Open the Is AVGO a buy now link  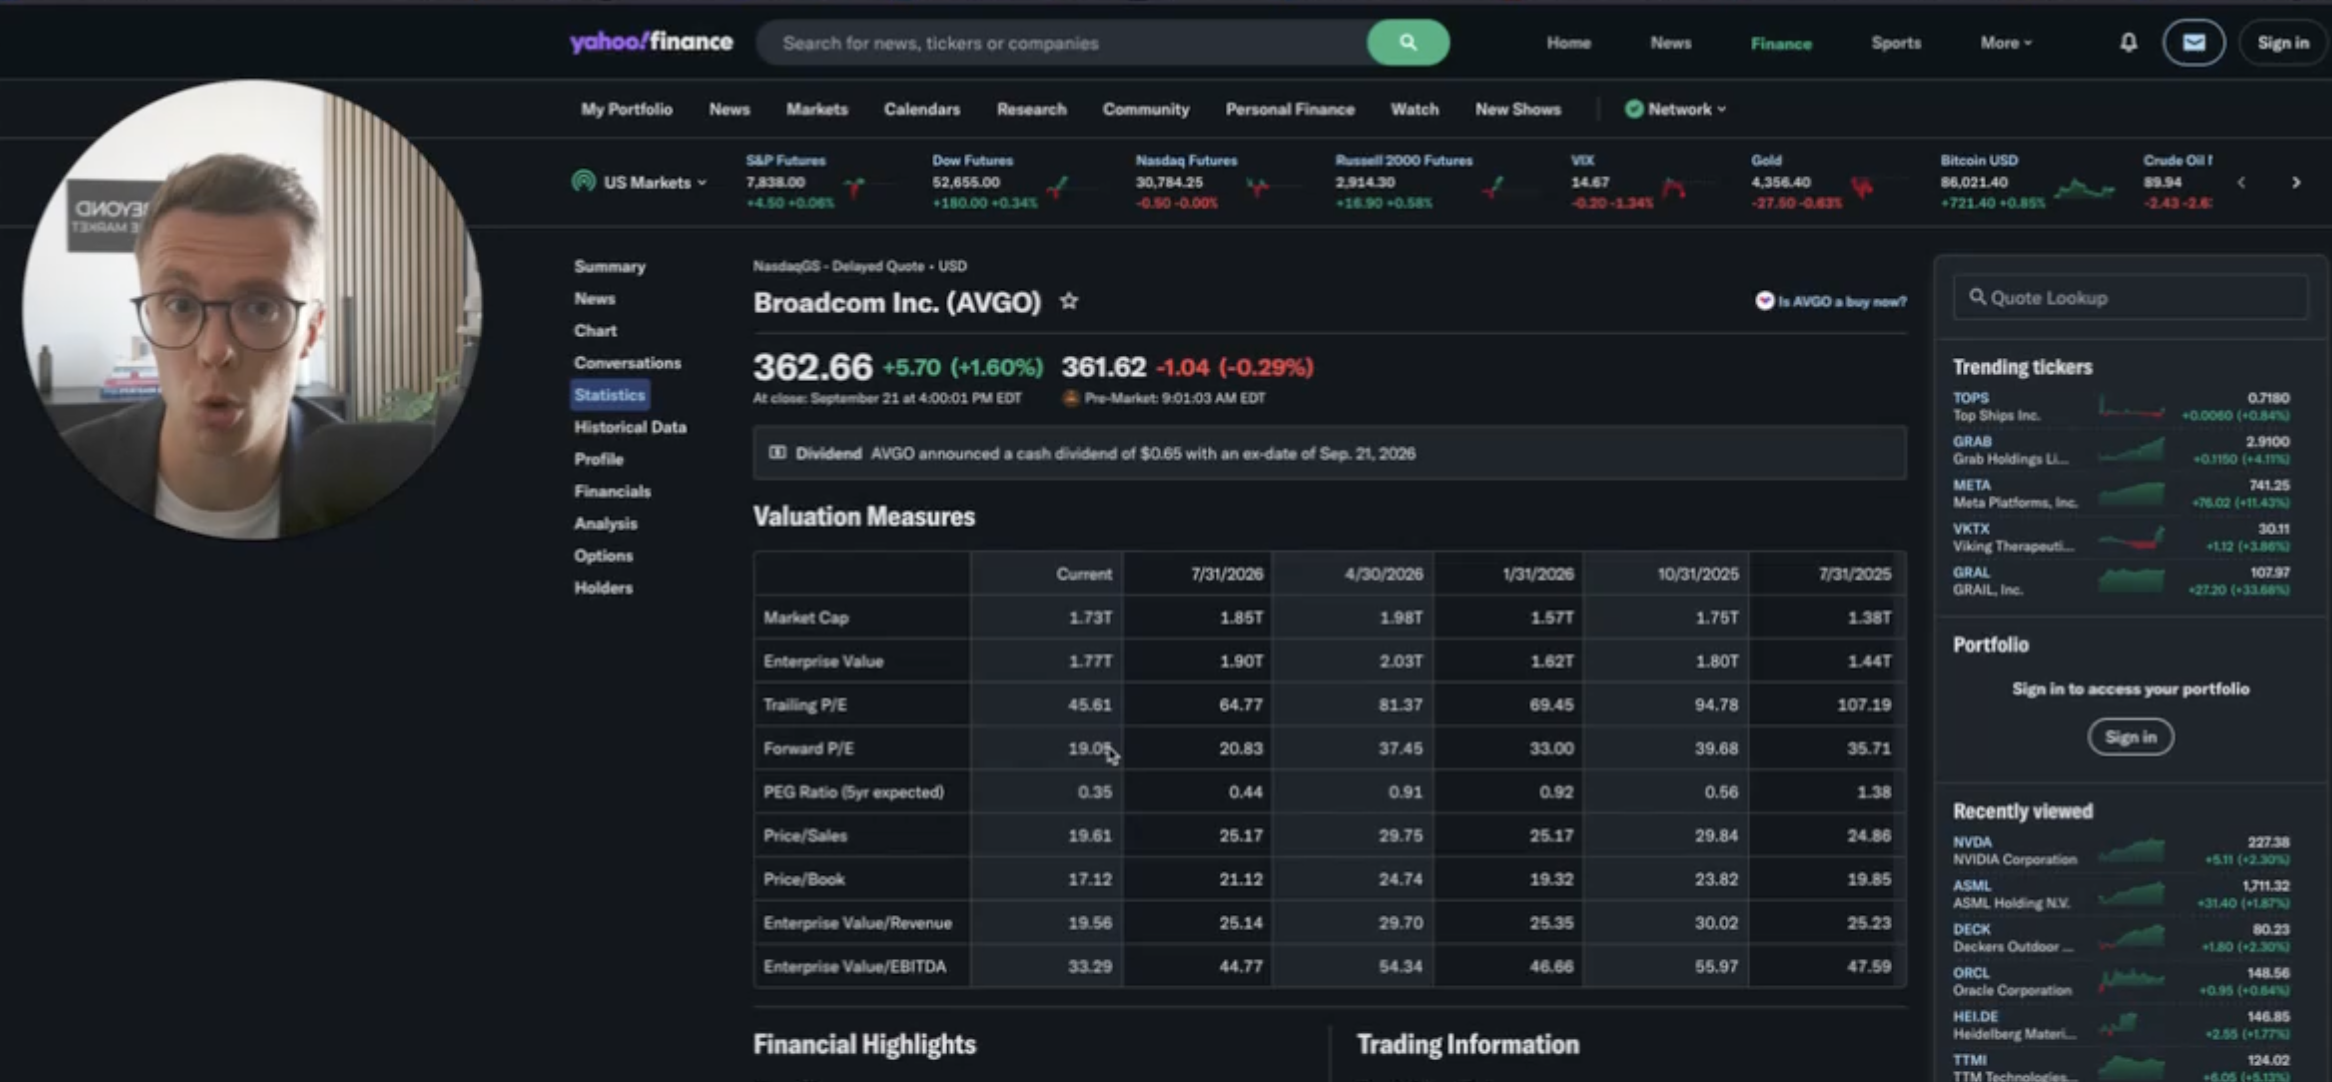point(1831,301)
